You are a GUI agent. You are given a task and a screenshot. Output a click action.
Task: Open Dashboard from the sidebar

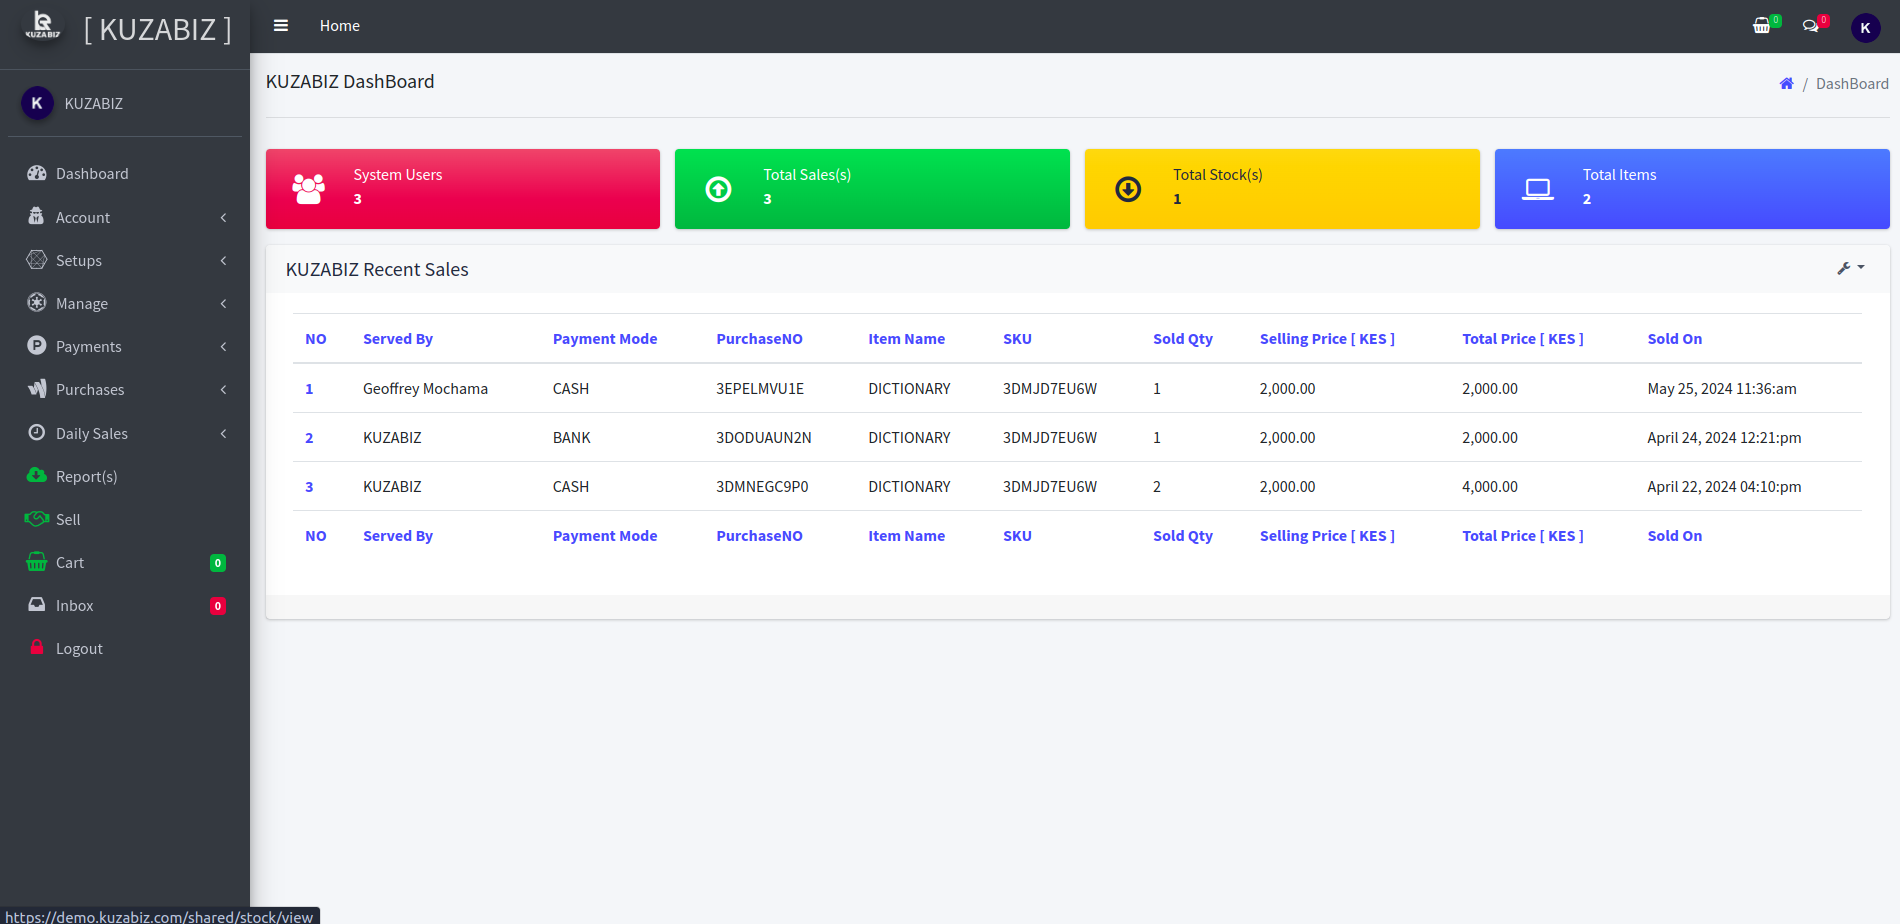[x=92, y=174]
